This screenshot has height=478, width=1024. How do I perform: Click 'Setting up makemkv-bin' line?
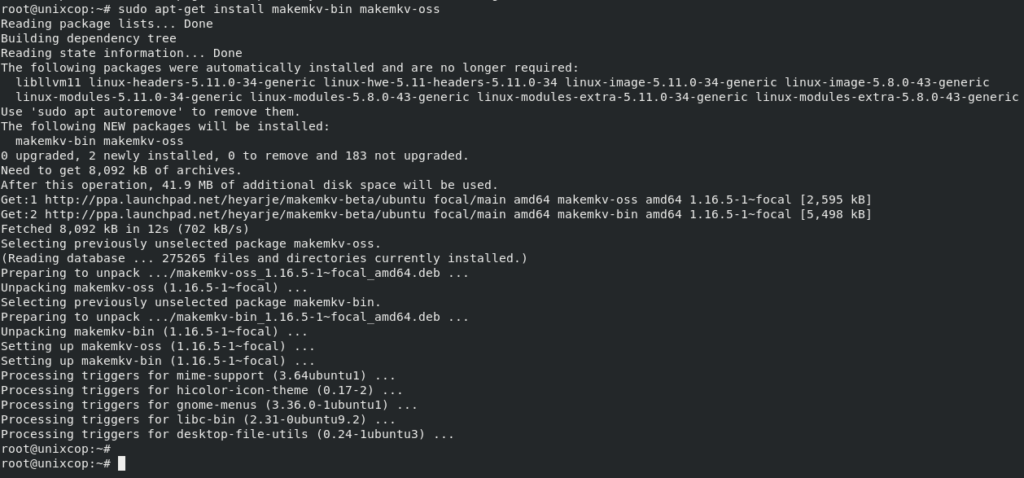157,361
